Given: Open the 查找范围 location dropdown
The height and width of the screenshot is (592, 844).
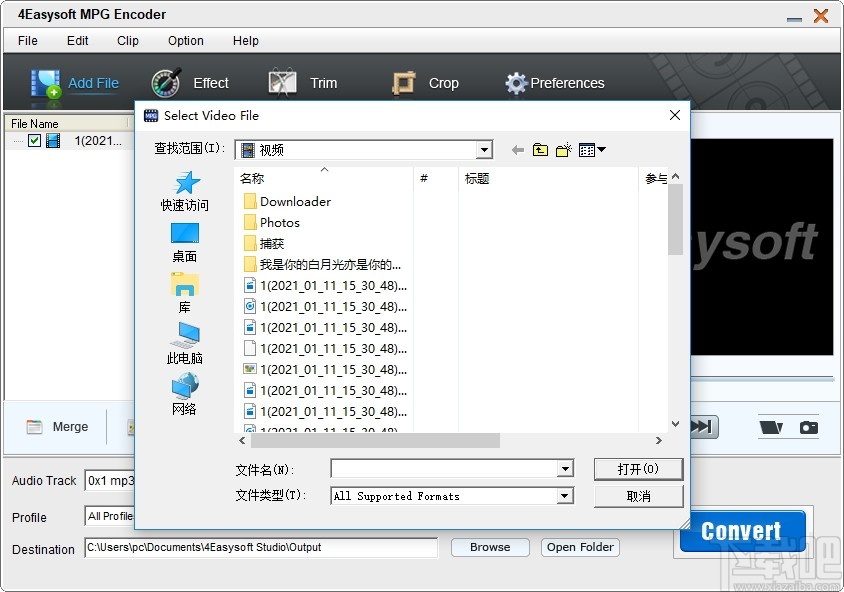Looking at the screenshot, I should click(485, 149).
